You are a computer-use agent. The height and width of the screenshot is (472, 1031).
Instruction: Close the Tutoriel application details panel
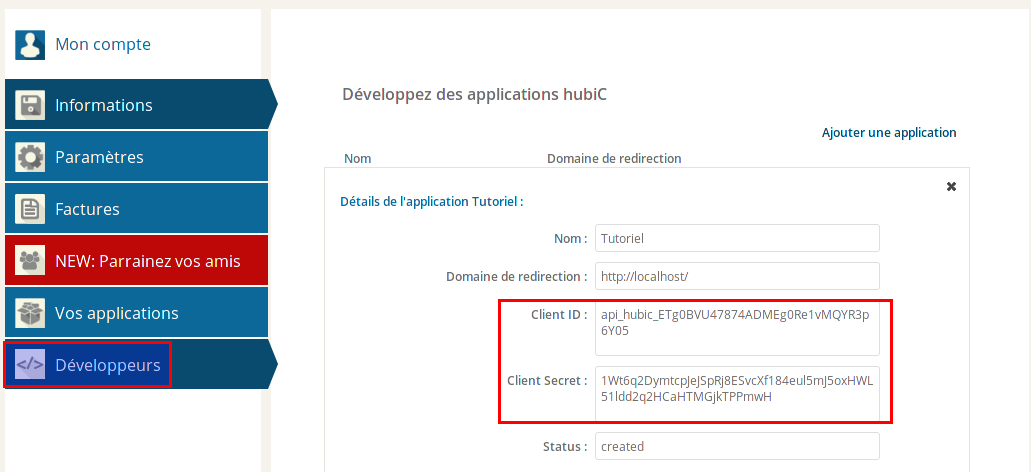(951, 186)
